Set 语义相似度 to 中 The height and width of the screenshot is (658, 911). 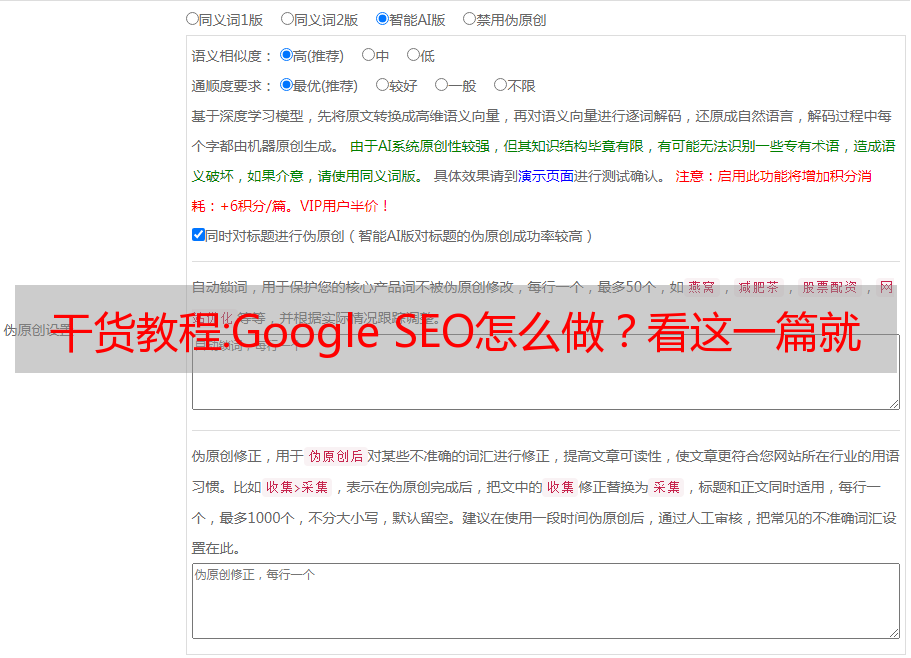coord(368,55)
